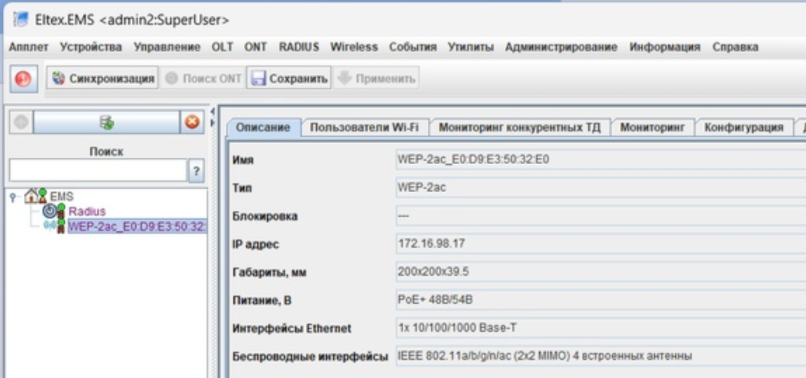The image size is (806, 378).
Task: Switch to Мониторинг конкурентных ТД tab
Action: (519, 128)
